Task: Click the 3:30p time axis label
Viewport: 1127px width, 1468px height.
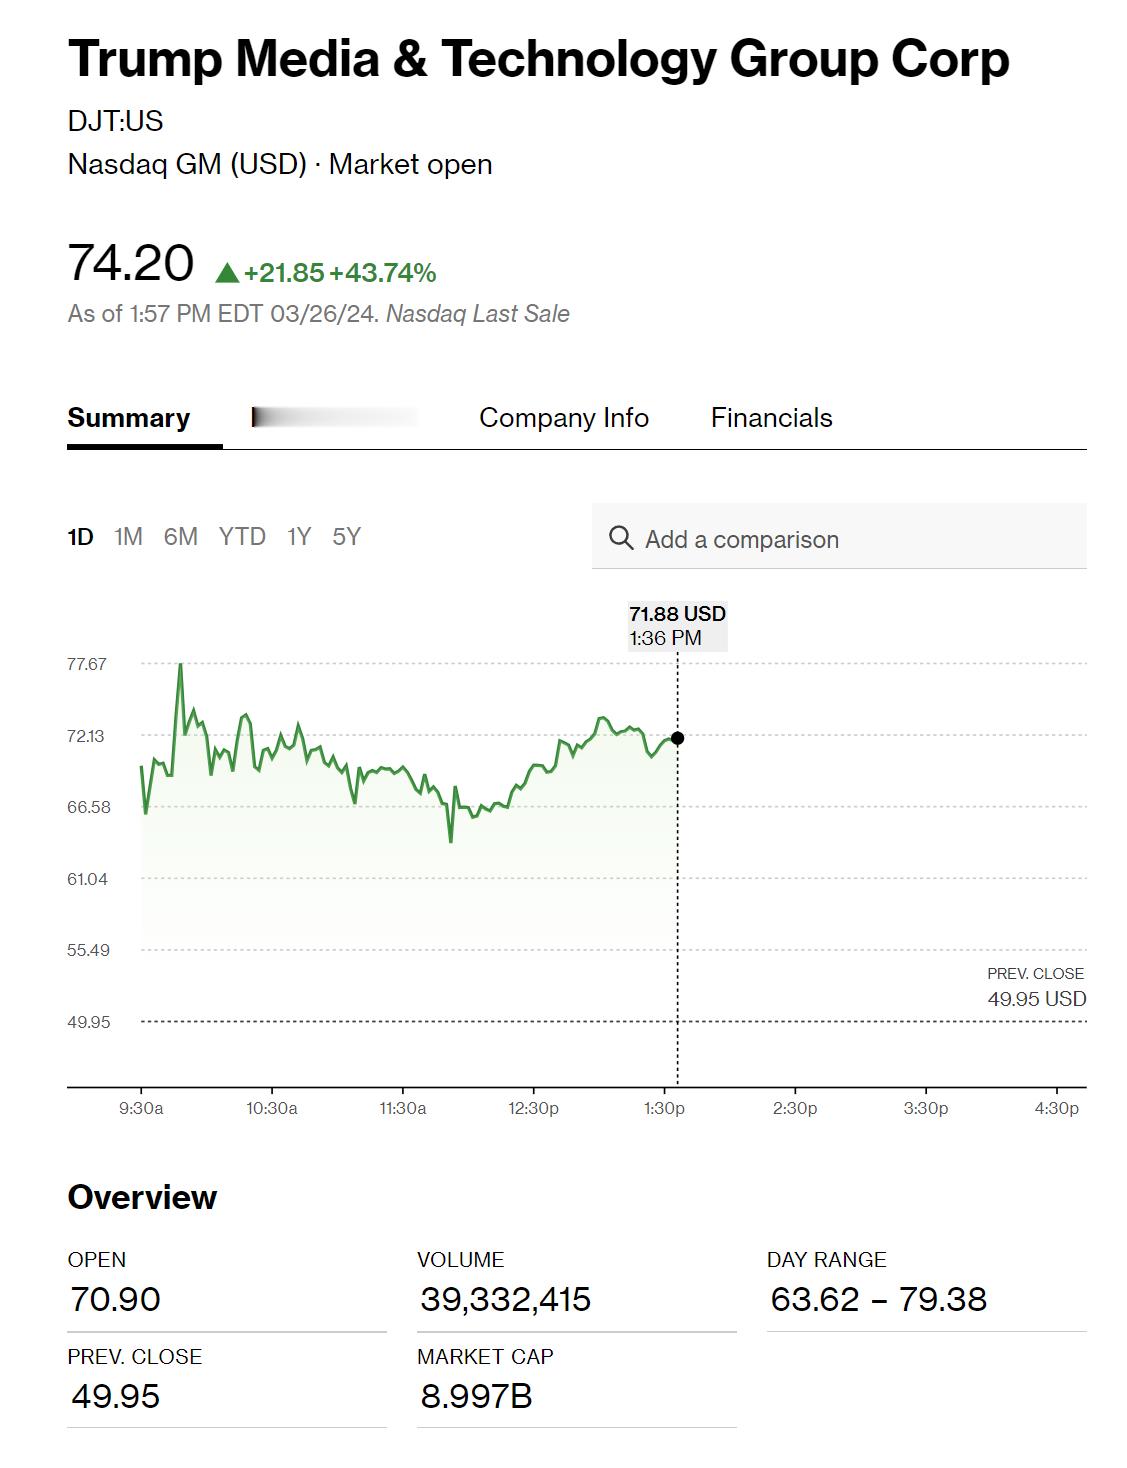Action: (926, 1108)
